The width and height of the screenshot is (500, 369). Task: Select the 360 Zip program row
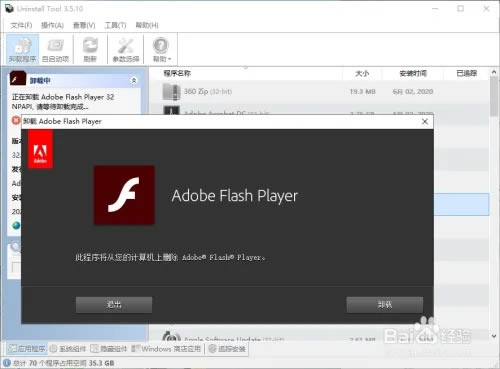(x=319, y=91)
